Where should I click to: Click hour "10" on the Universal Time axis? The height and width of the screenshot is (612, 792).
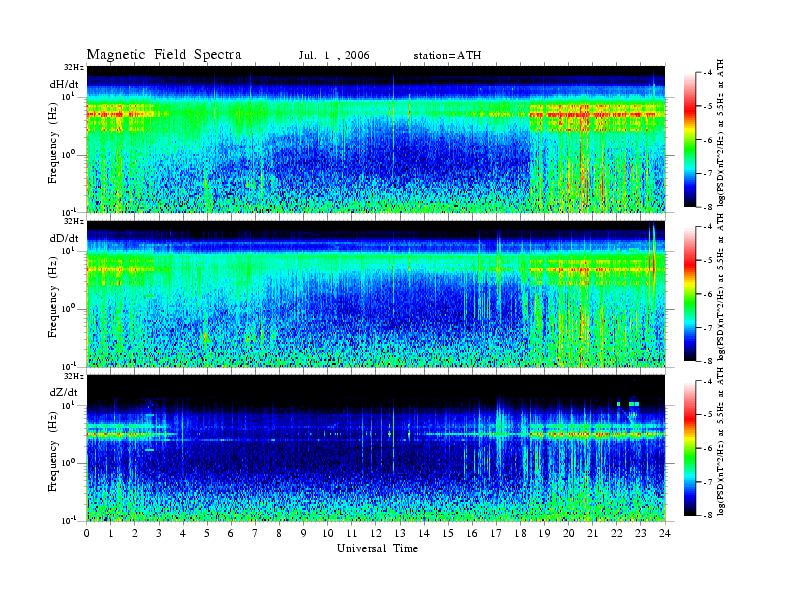[x=328, y=533]
